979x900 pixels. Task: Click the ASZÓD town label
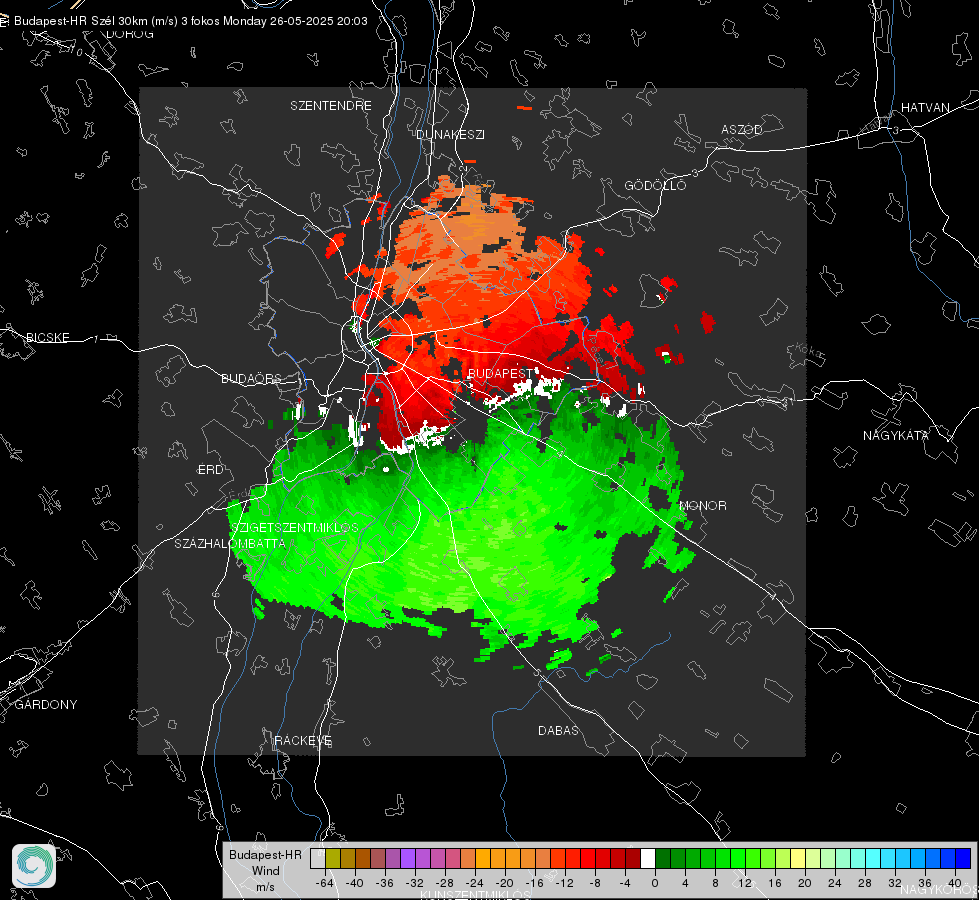742,129
